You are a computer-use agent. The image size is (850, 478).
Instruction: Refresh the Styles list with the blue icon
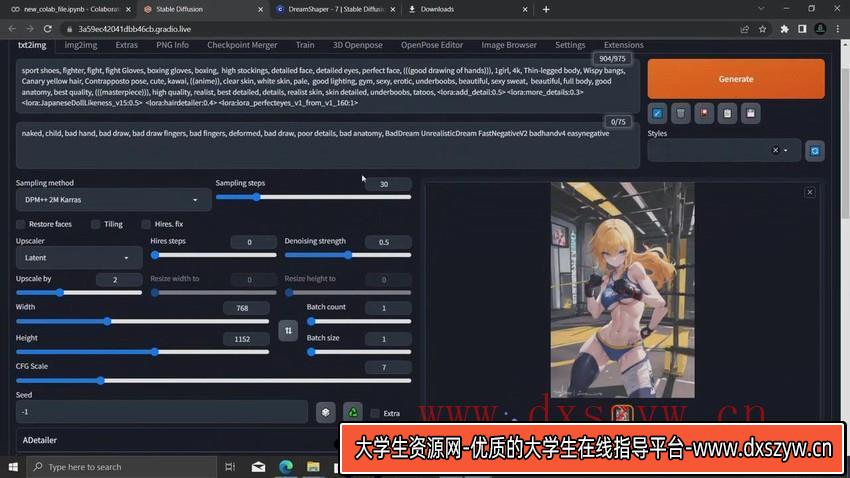coord(815,151)
